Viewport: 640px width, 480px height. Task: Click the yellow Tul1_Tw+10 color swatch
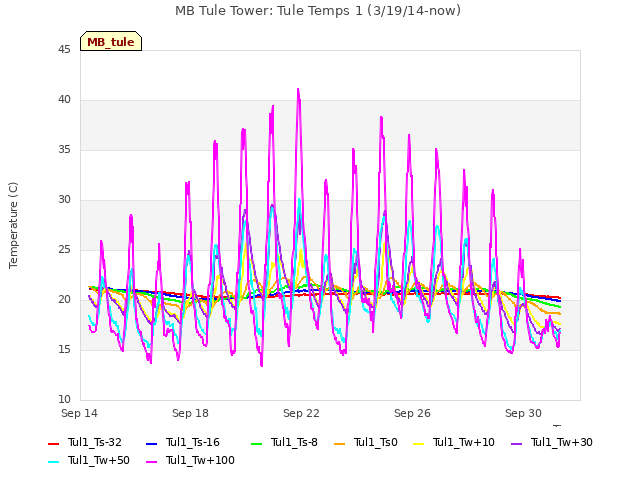click(x=419, y=443)
